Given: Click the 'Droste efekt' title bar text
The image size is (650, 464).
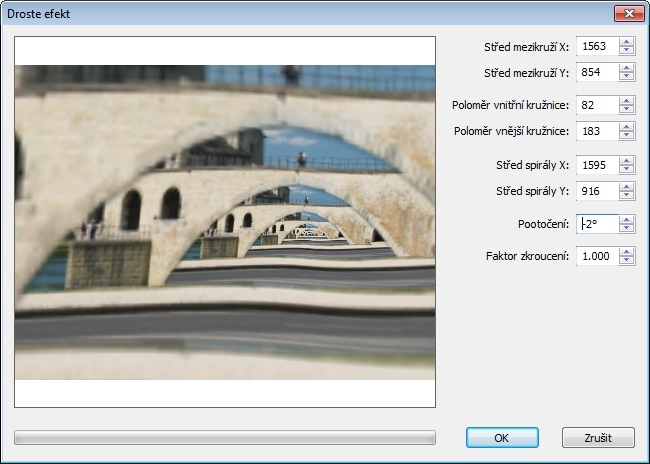Looking at the screenshot, I should click(39, 14).
